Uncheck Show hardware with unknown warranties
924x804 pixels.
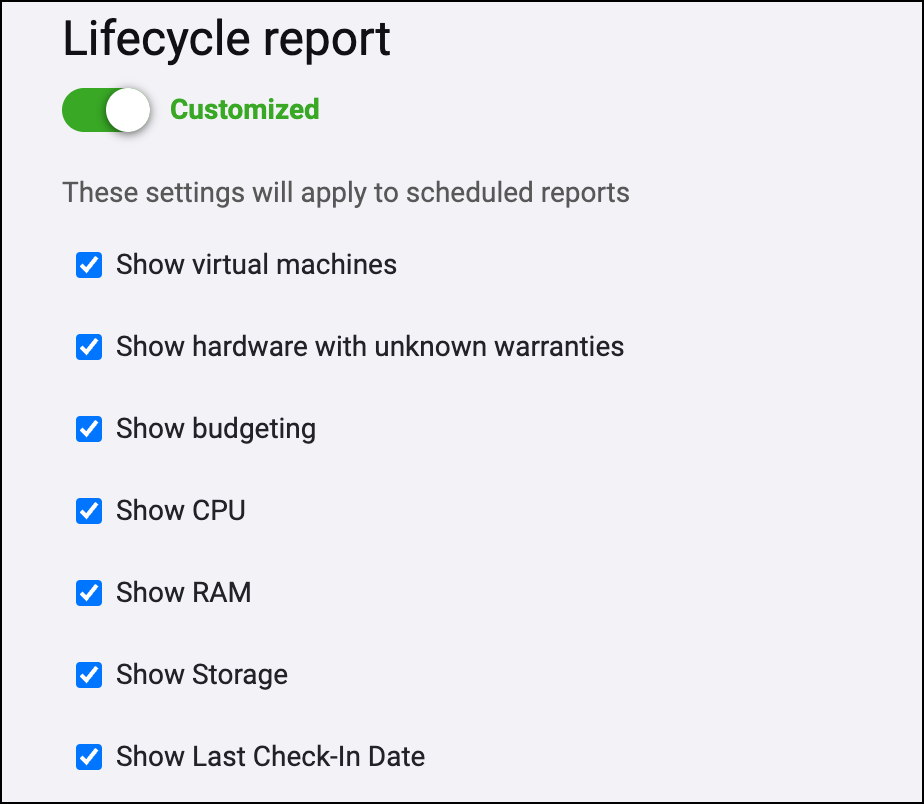(89, 347)
